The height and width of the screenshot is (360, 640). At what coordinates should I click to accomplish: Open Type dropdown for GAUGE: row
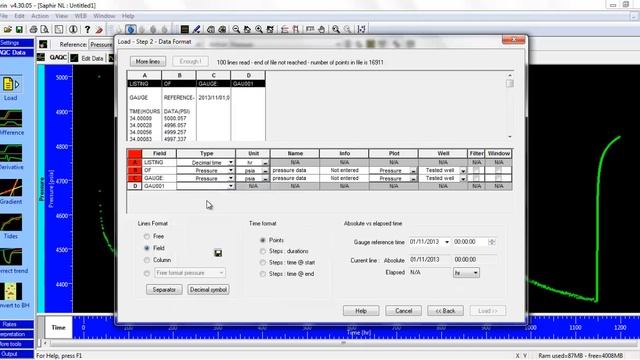click(x=231, y=178)
